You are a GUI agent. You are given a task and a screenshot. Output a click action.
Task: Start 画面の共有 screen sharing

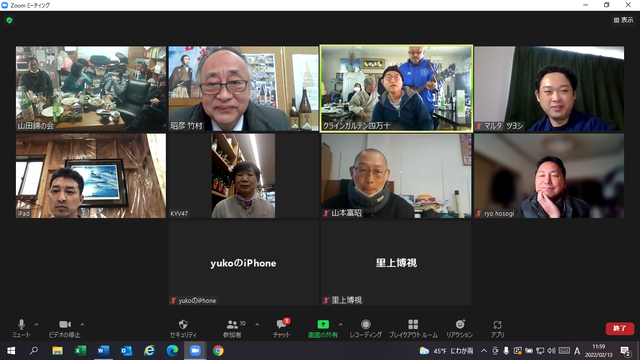coord(322,328)
